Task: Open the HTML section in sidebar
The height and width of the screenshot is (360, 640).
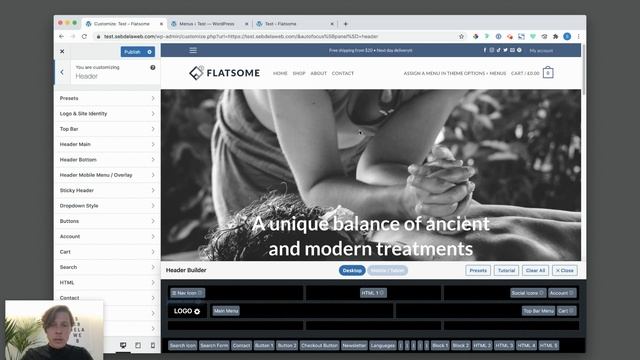Action: click(x=107, y=282)
